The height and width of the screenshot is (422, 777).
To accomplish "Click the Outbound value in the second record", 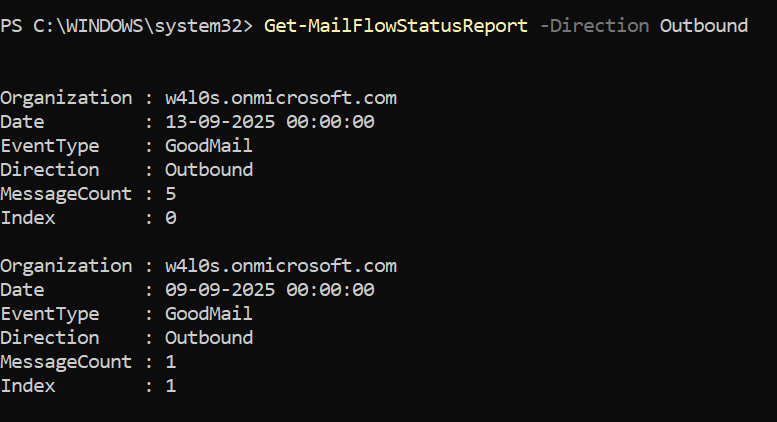I will pos(208,338).
